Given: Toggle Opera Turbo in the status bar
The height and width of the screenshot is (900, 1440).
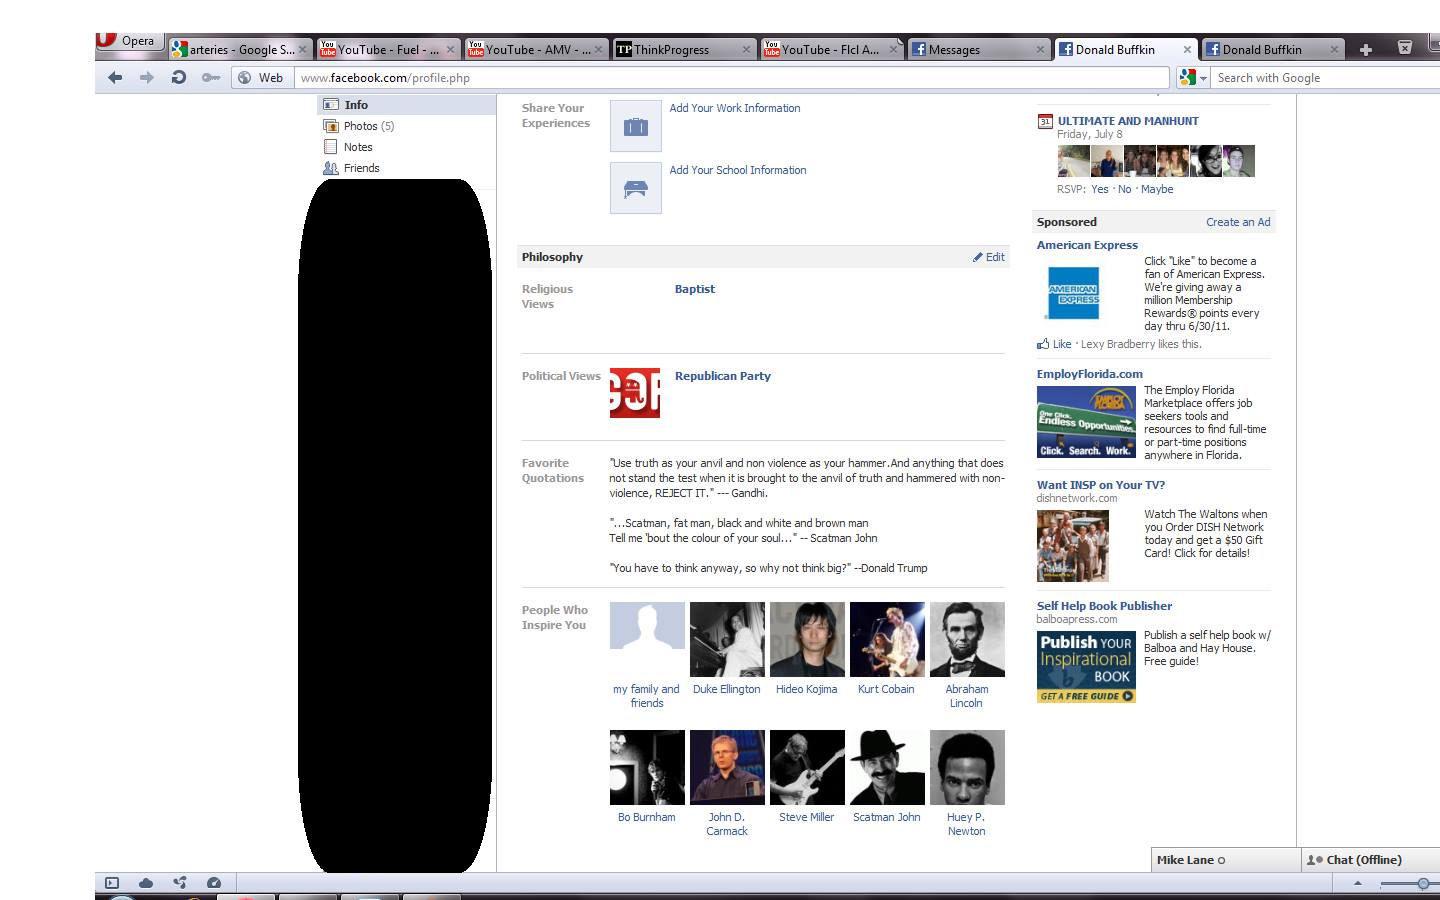Looking at the screenshot, I should click(x=213, y=883).
